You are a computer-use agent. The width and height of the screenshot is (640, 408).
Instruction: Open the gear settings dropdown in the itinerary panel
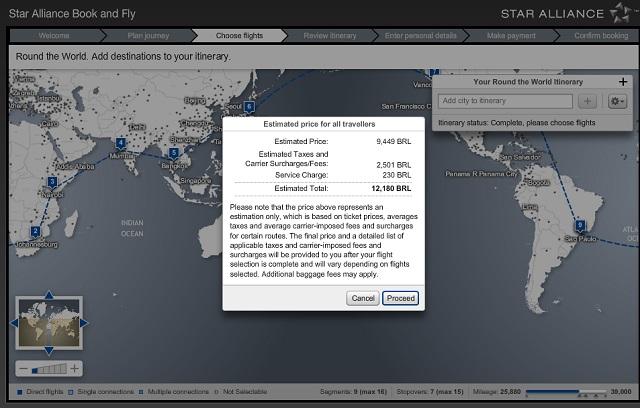tap(617, 101)
